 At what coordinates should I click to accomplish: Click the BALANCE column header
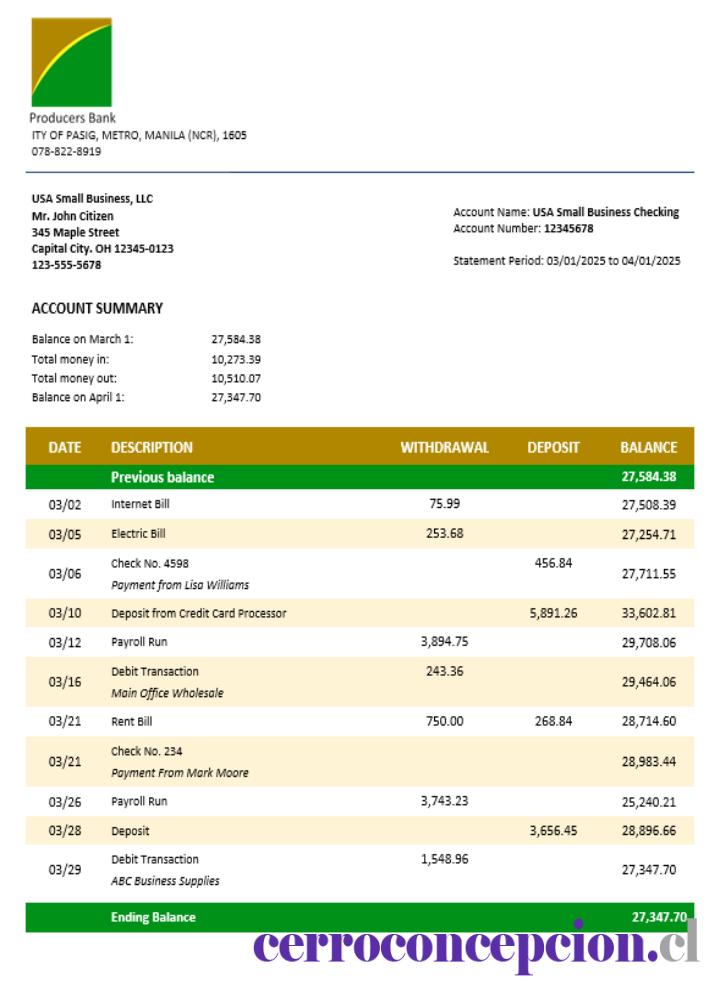[649, 448]
